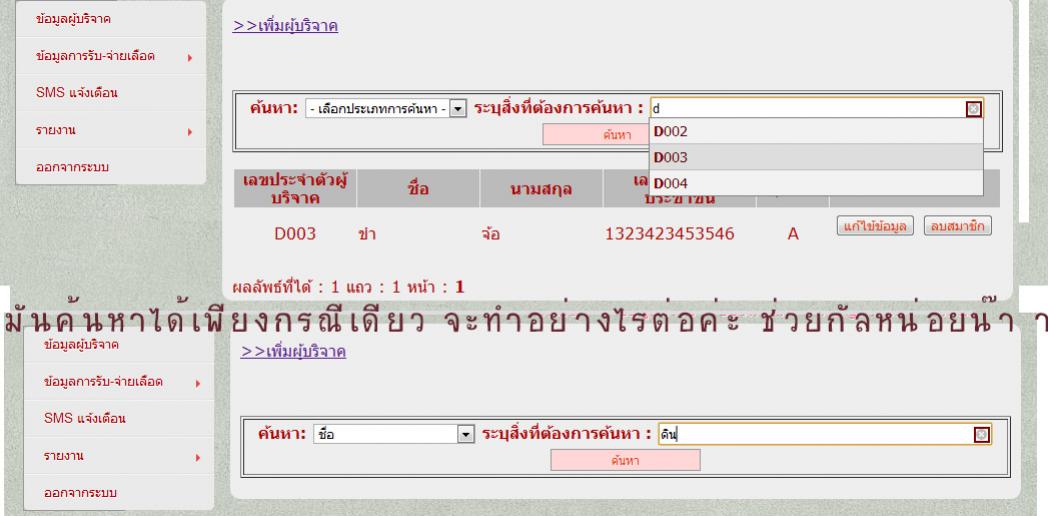Image resolution: width=1048 pixels, height=516 pixels.
Task: Choose the D004 autocomplete suggestion
Action: (x=816, y=183)
